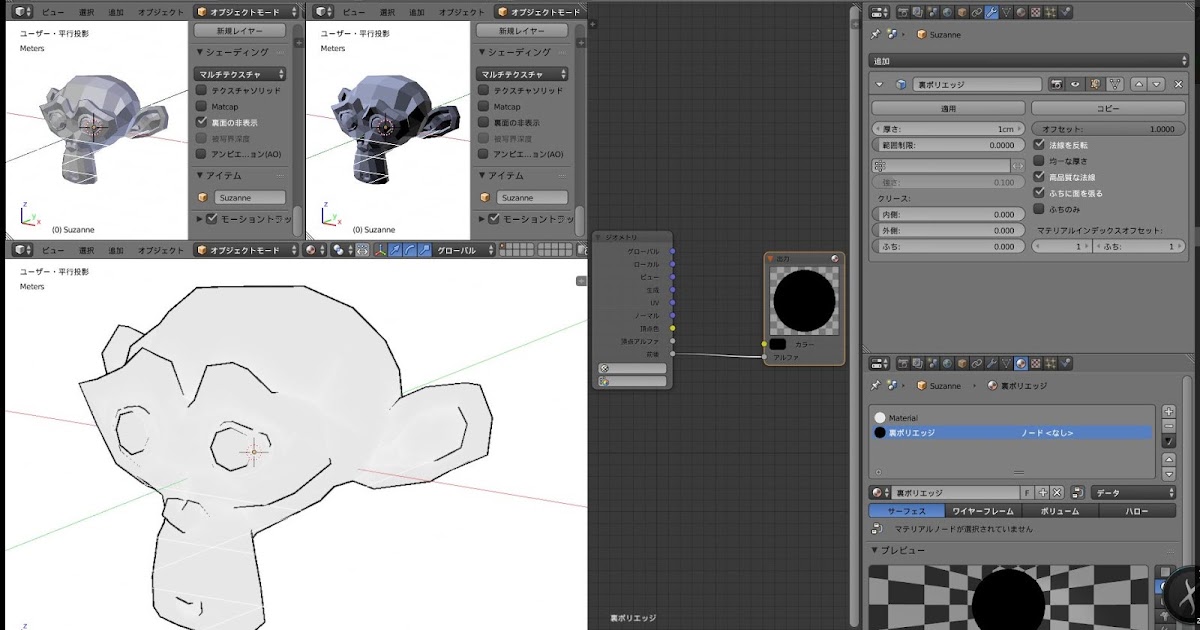Remove the 裏ポリエッジ modifier with the X icon
This screenshot has height=630, width=1200.
pos(1178,85)
